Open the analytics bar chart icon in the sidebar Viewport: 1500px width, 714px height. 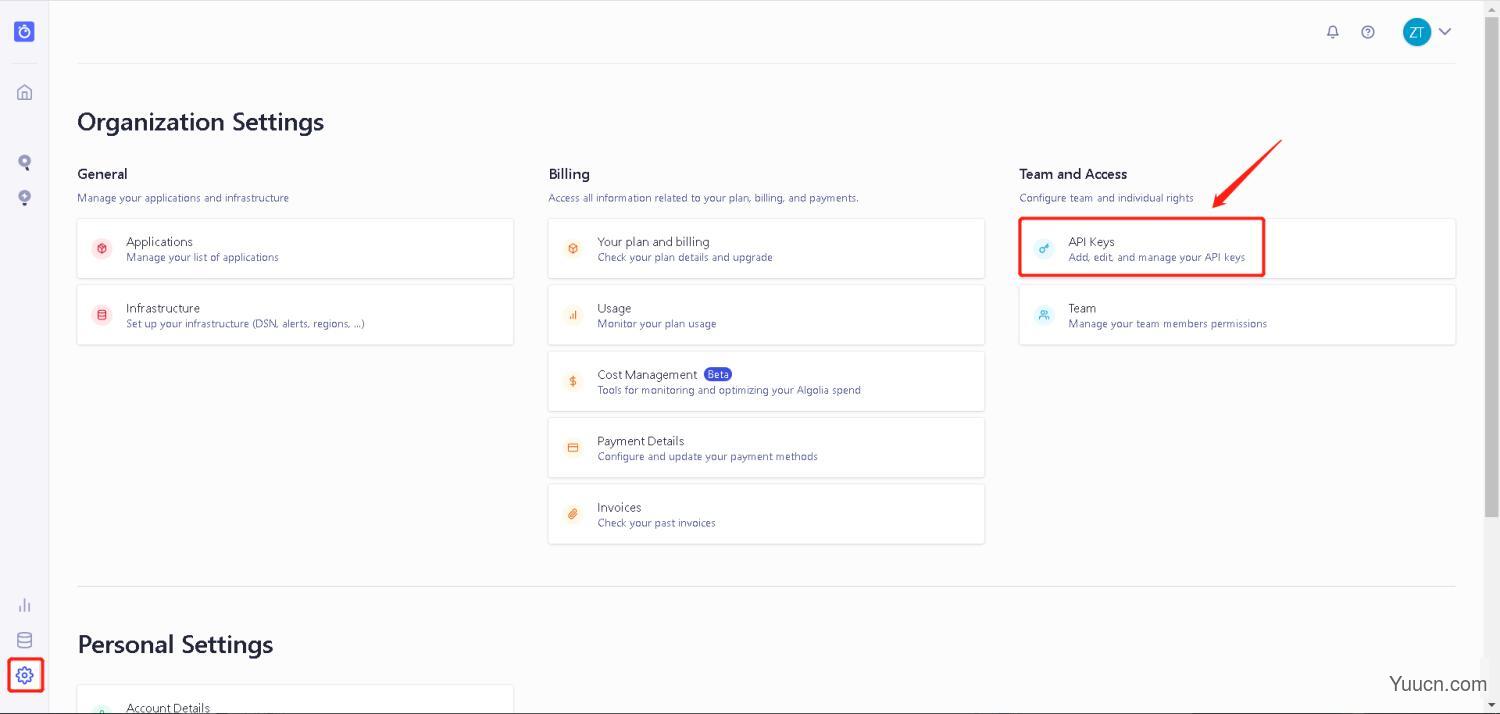coord(25,605)
